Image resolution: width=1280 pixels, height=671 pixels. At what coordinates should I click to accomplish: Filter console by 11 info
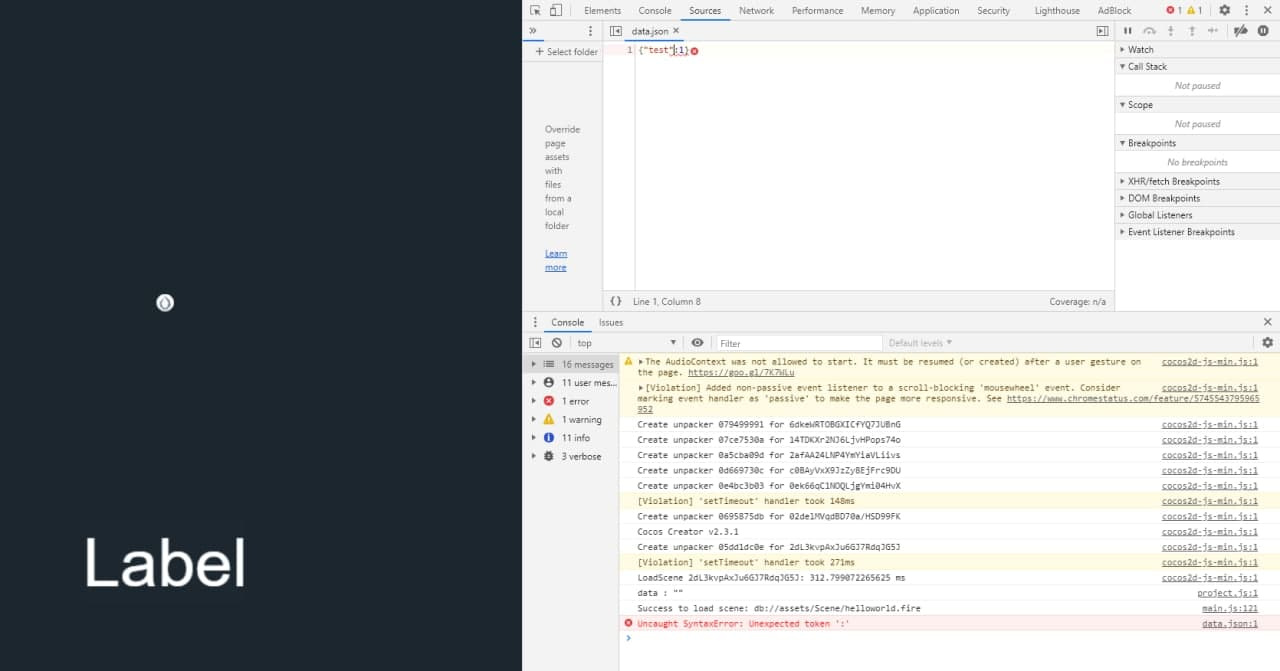(572, 438)
